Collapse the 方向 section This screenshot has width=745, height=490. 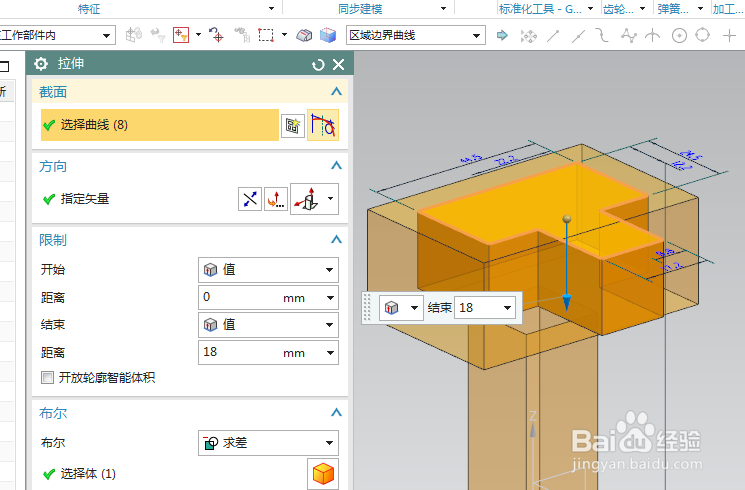(x=336, y=166)
